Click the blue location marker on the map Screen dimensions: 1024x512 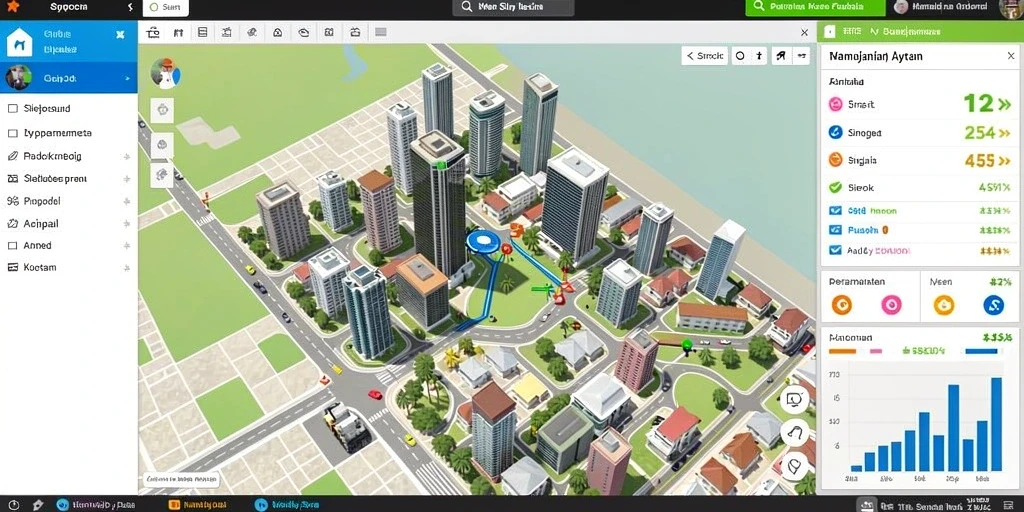click(x=483, y=240)
